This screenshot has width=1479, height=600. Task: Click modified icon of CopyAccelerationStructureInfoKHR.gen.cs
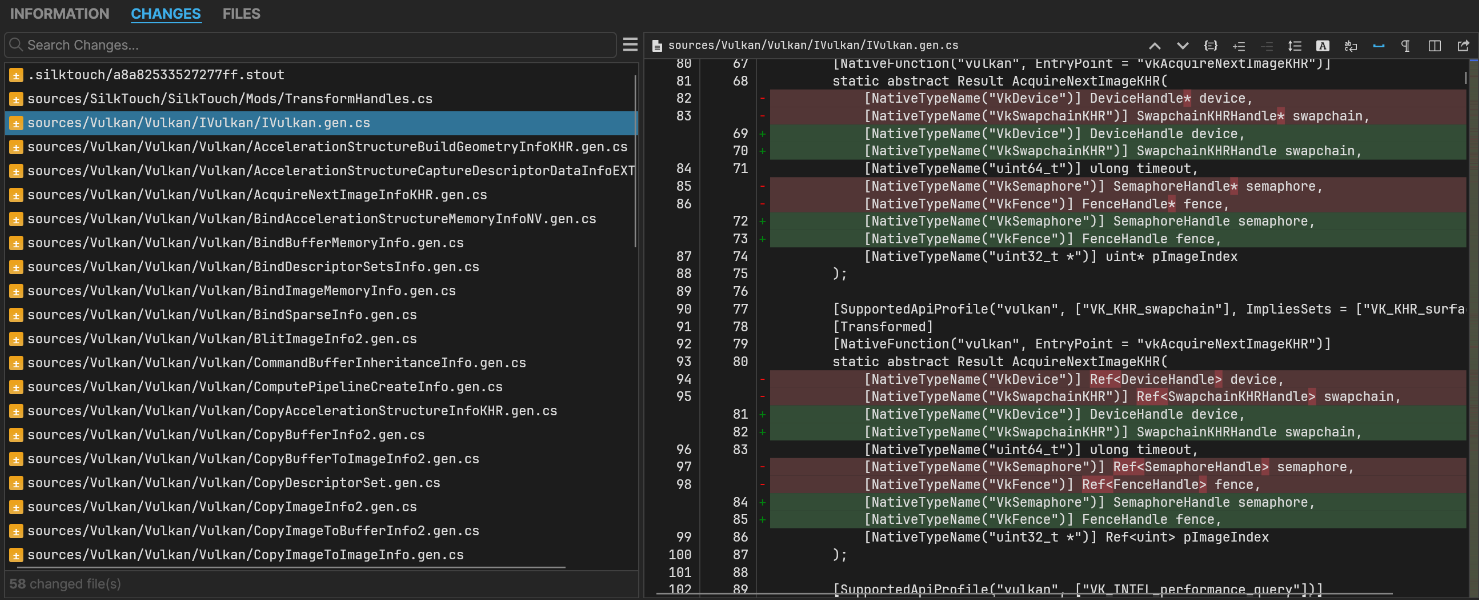pyautogui.click(x=16, y=411)
